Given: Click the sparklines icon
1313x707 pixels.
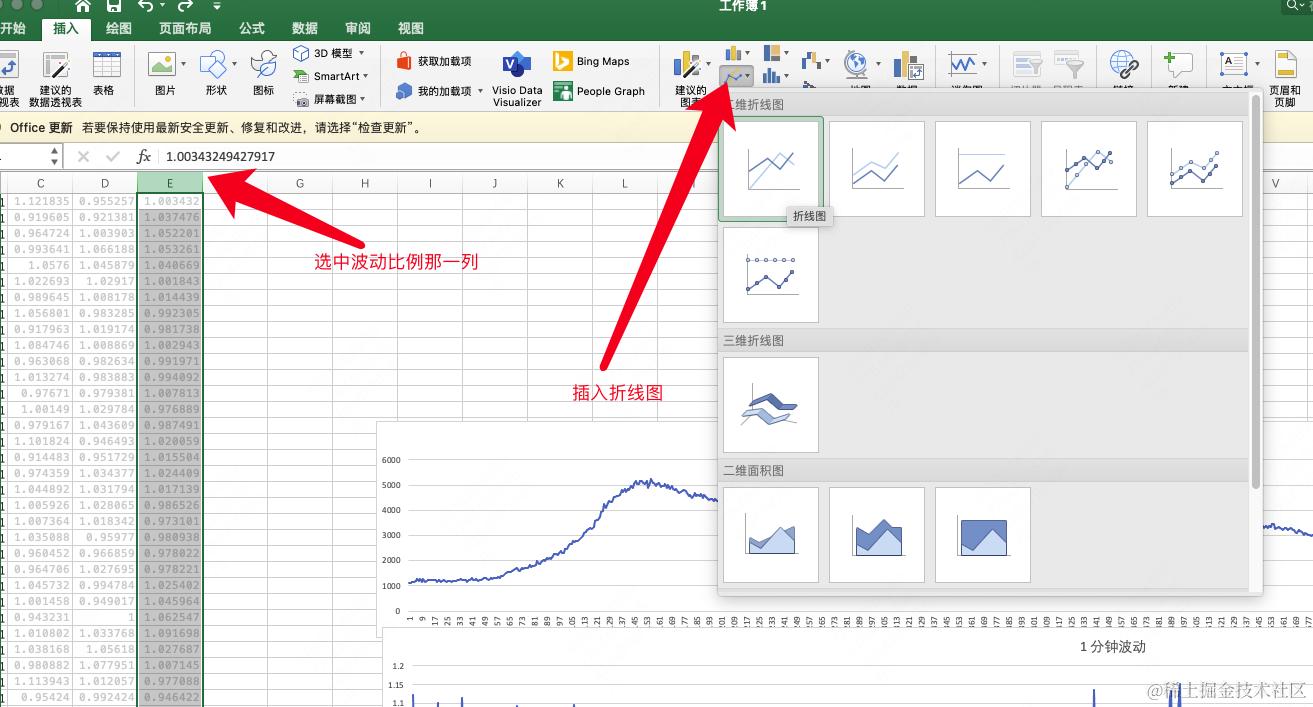Looking at the screenshot, I should point(963,65).
